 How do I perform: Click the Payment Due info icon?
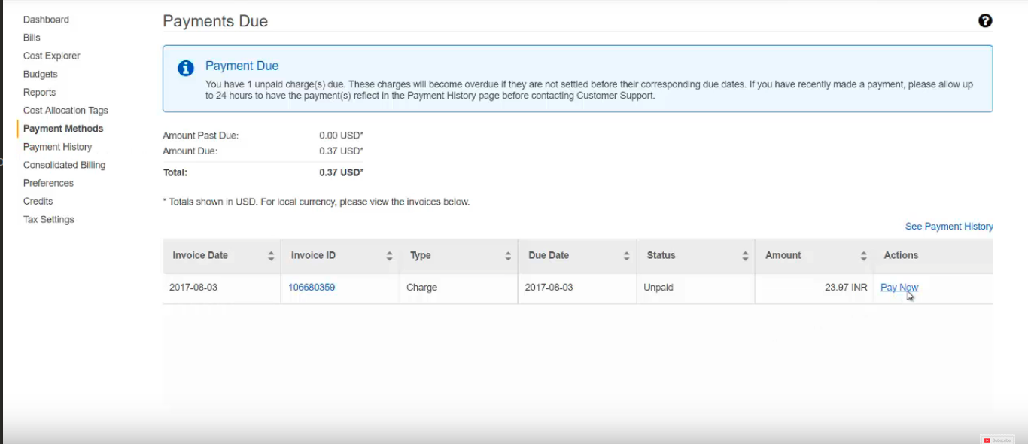185,68
